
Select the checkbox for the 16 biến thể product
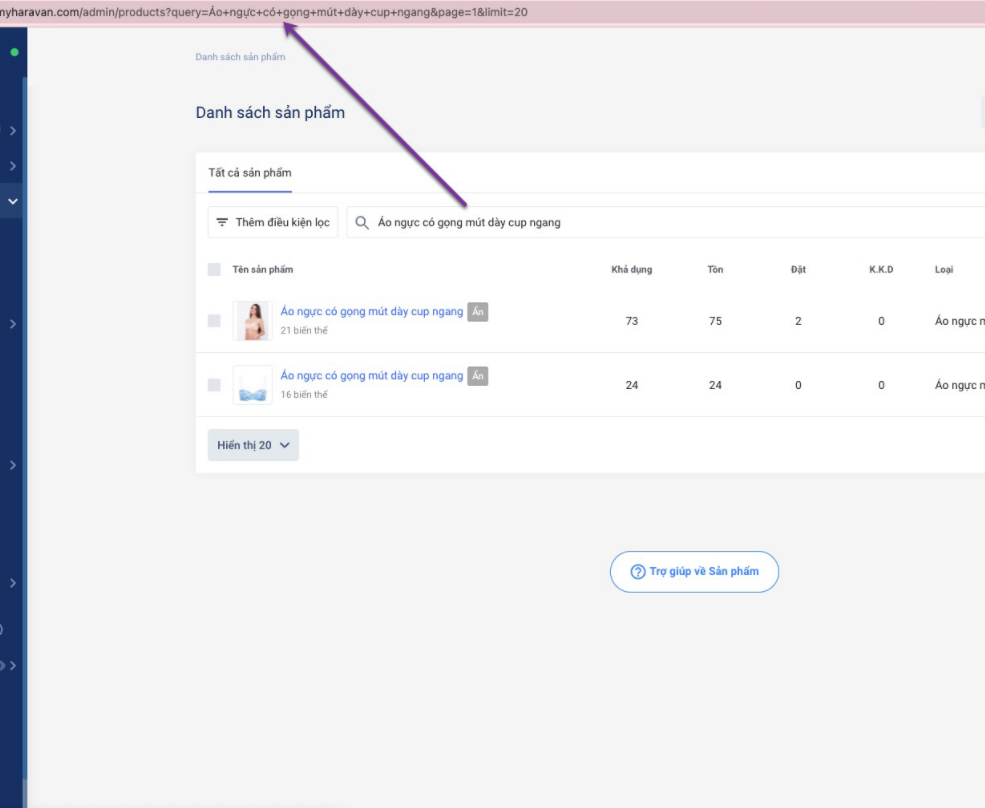point(214,385)
